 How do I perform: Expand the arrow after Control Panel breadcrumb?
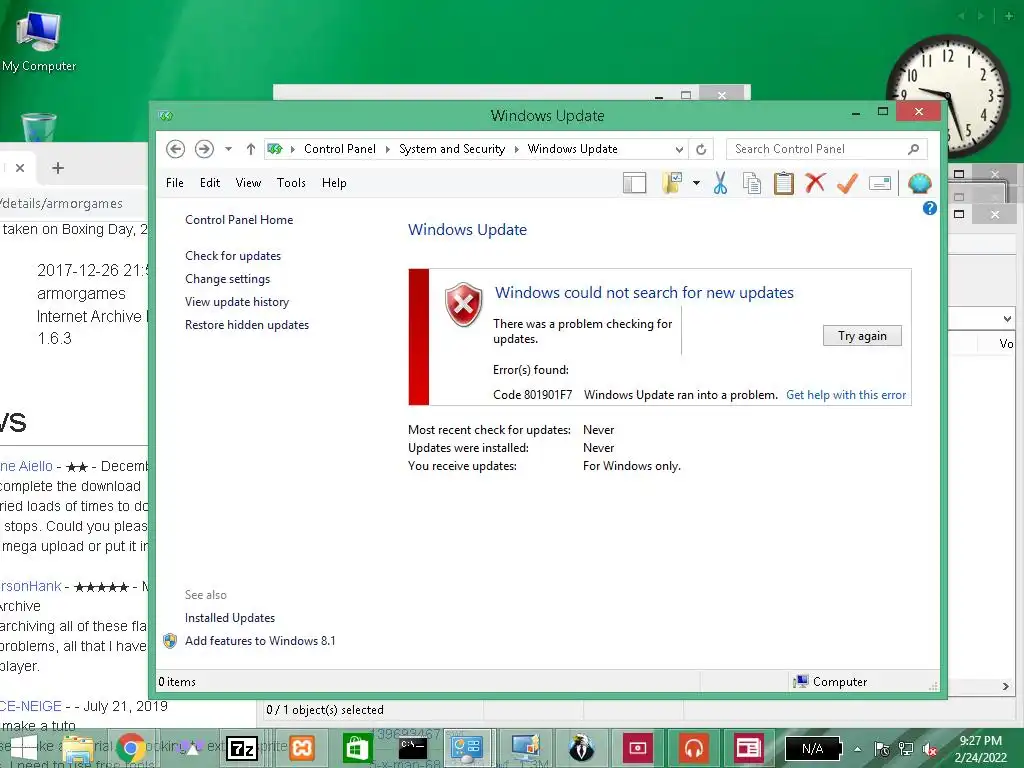[x=387, y=149]
